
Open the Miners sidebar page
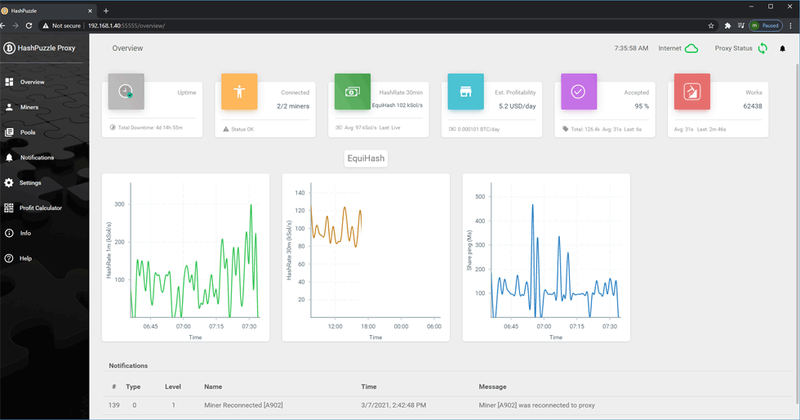(29, 107)
